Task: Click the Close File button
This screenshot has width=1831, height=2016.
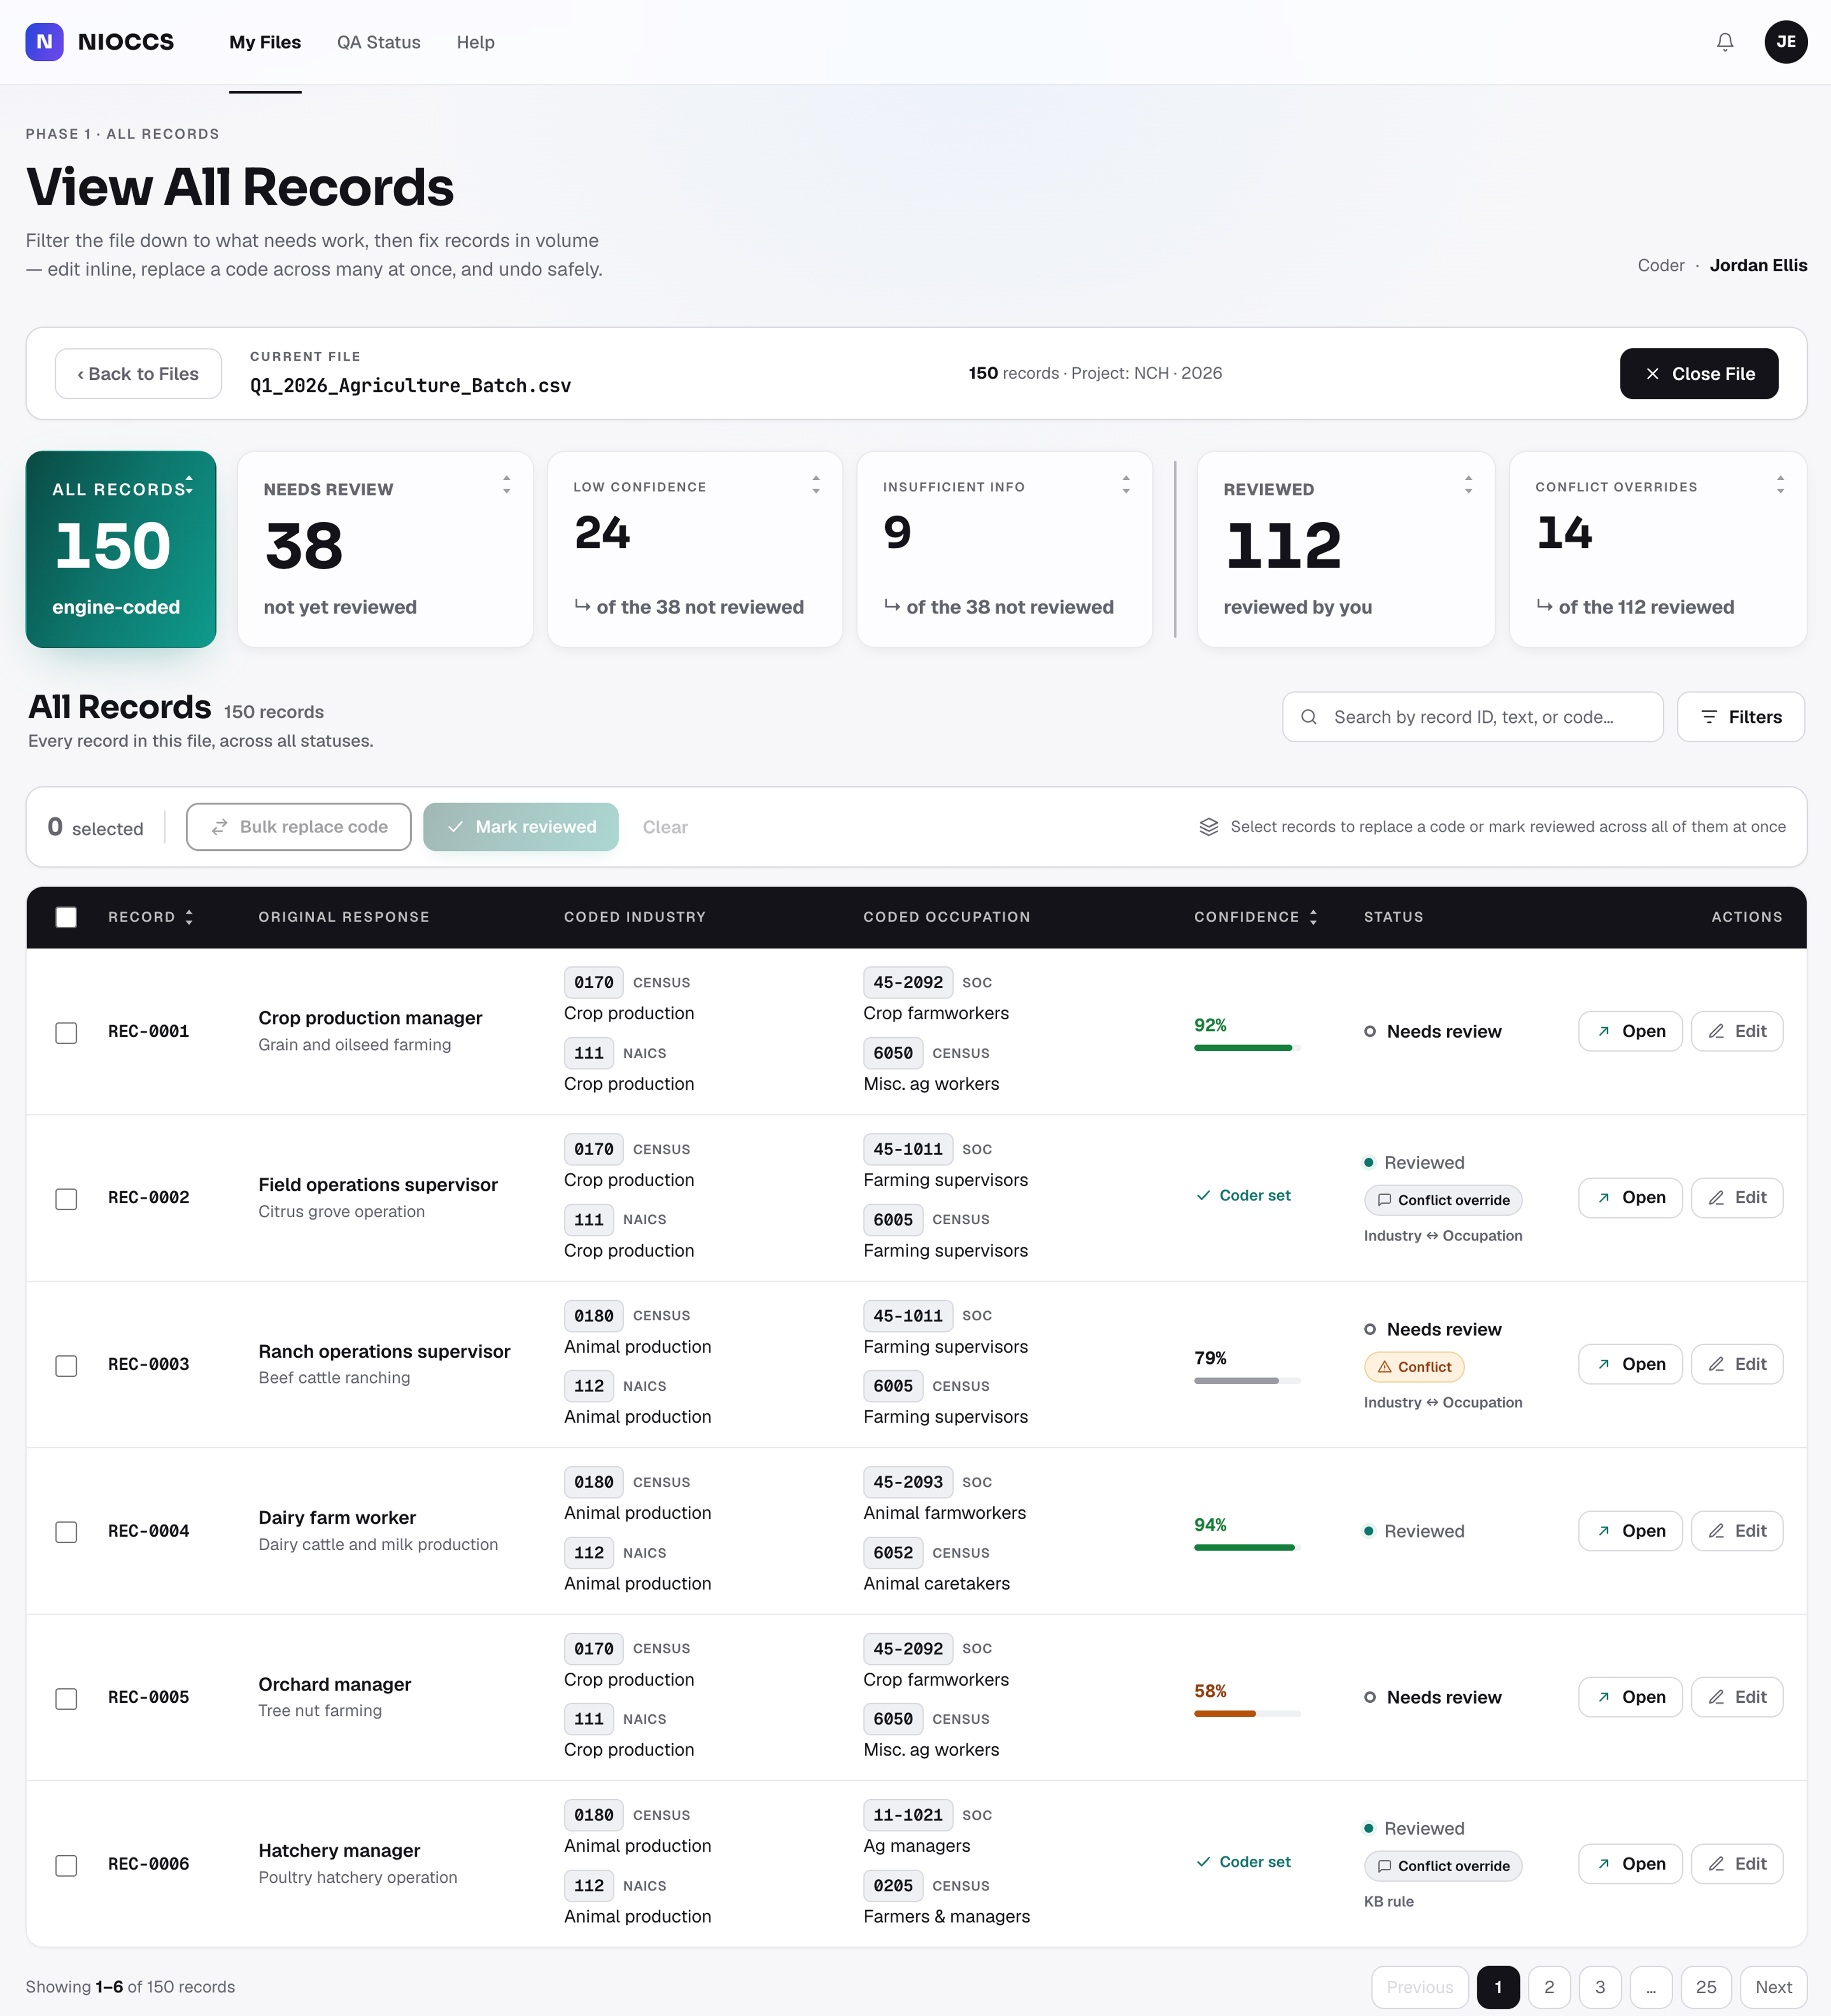Action: 1698,374
